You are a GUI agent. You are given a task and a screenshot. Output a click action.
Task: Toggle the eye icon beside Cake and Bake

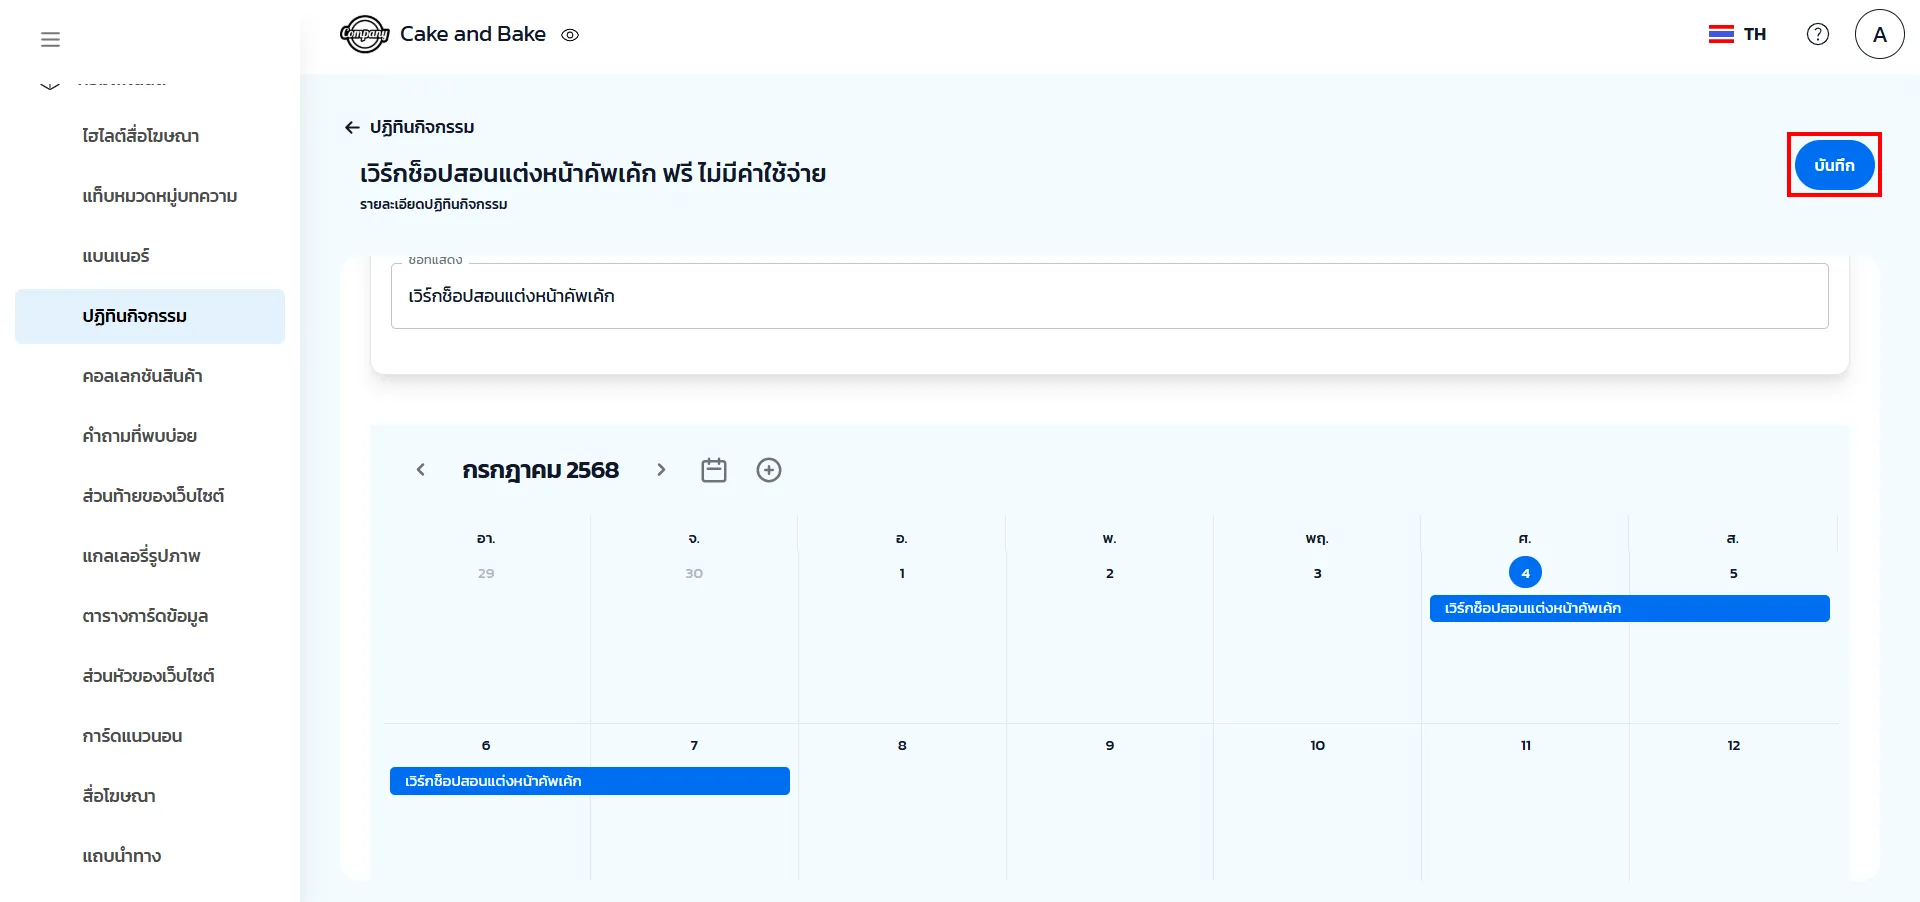(x=570, y=35)
